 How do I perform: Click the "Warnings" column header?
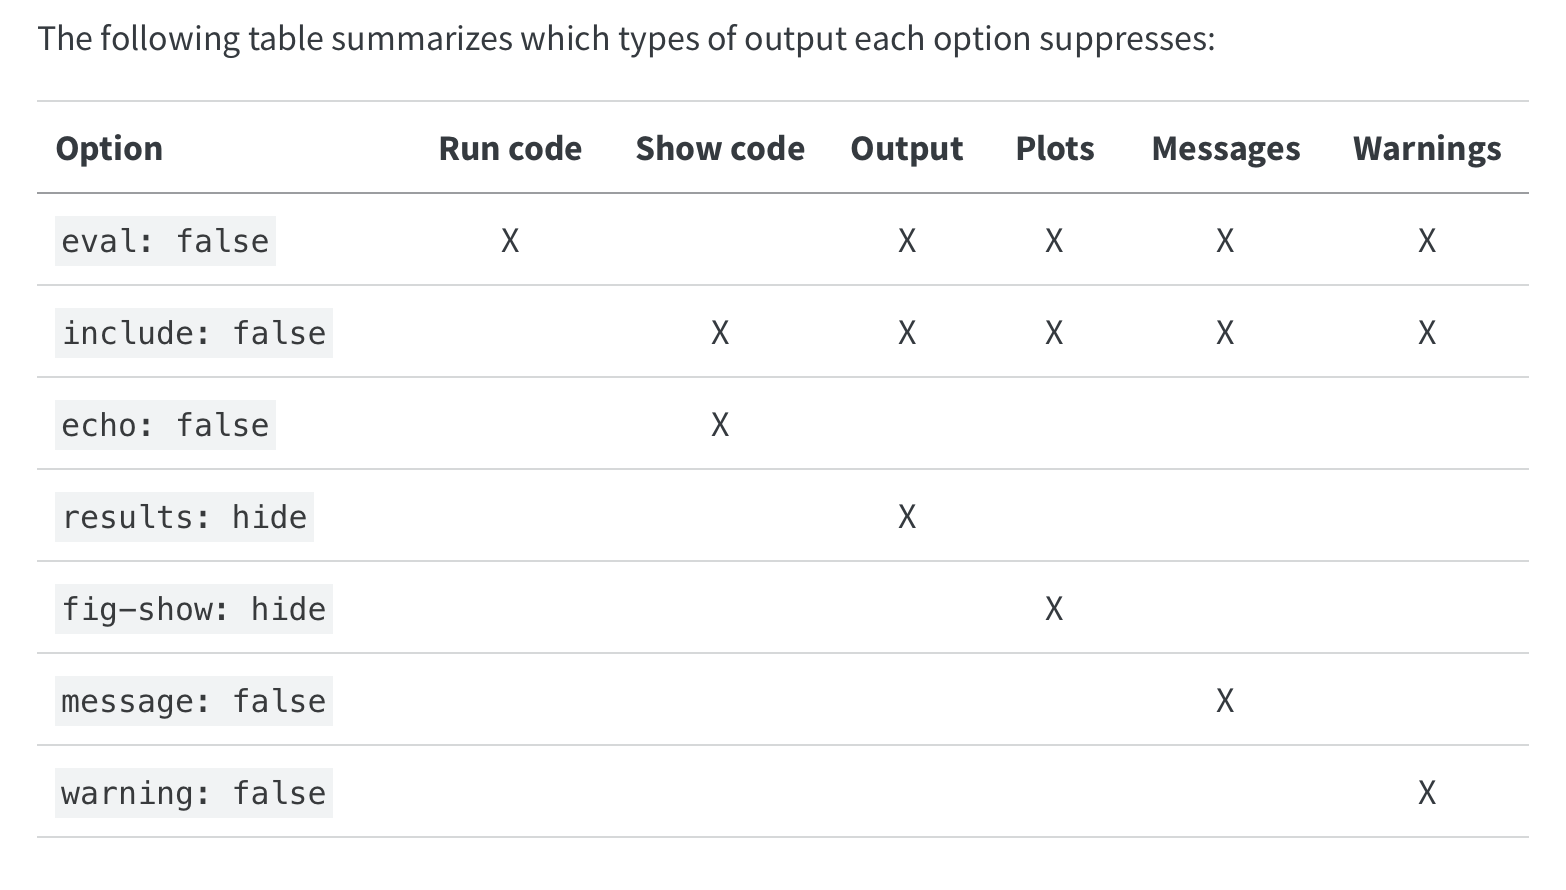coord(1427,148)
